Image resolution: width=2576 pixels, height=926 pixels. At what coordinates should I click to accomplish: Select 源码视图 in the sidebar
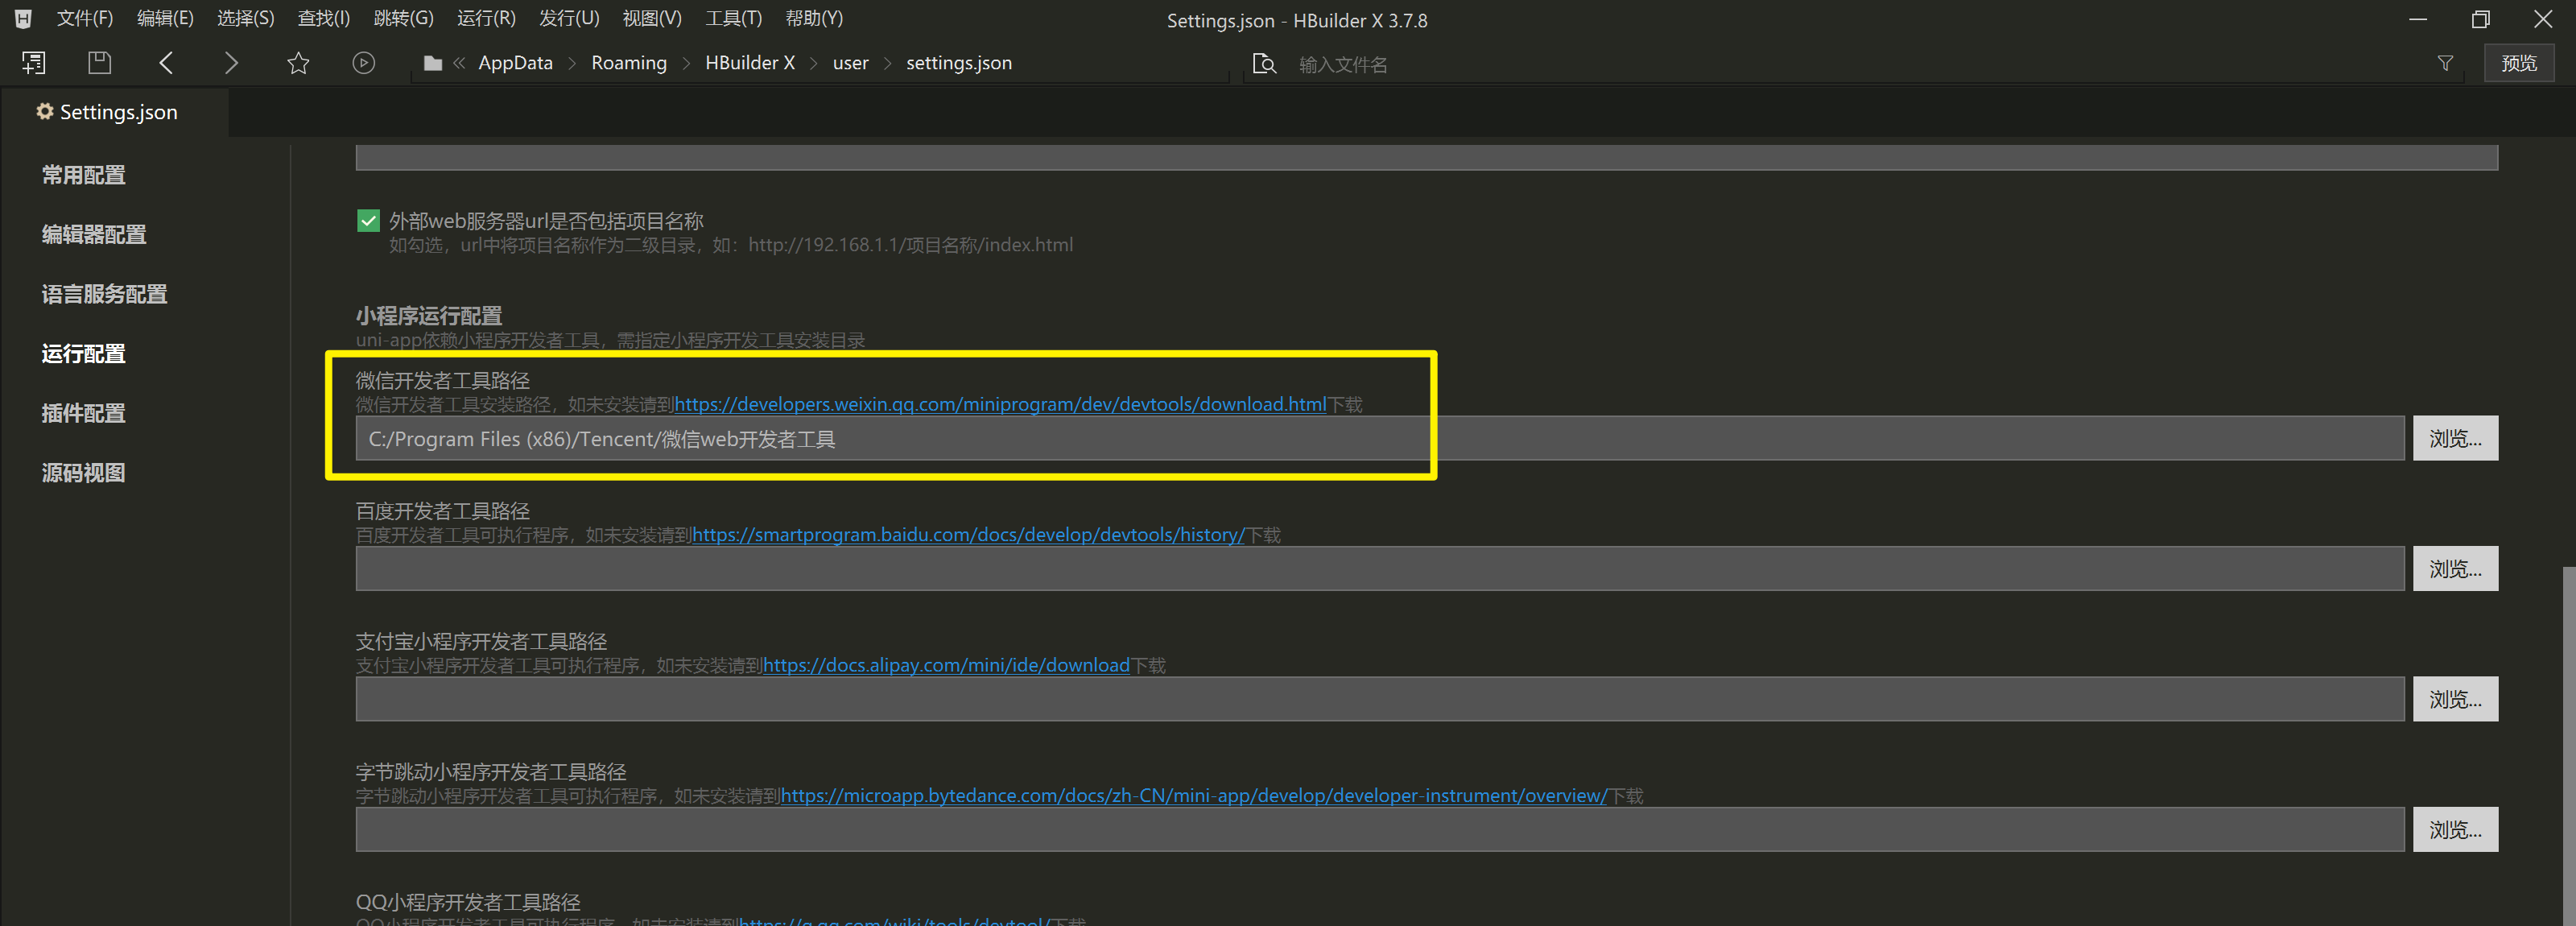83,473
